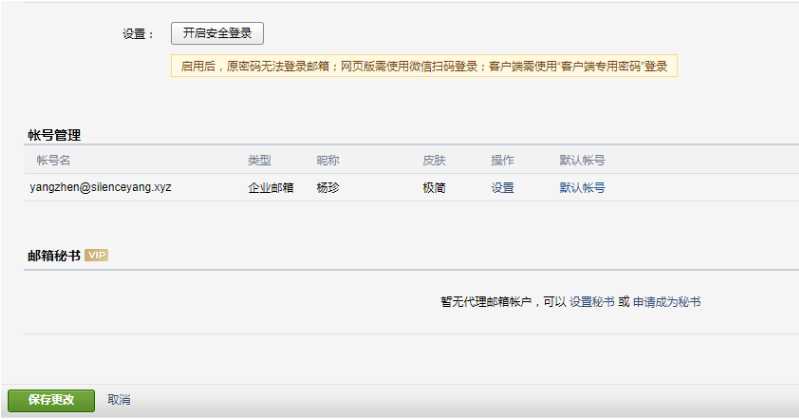799x420 pixels.
Task: Cancel changes via the 取消 link
Action: pyautogui.click(x=119, y=400)
